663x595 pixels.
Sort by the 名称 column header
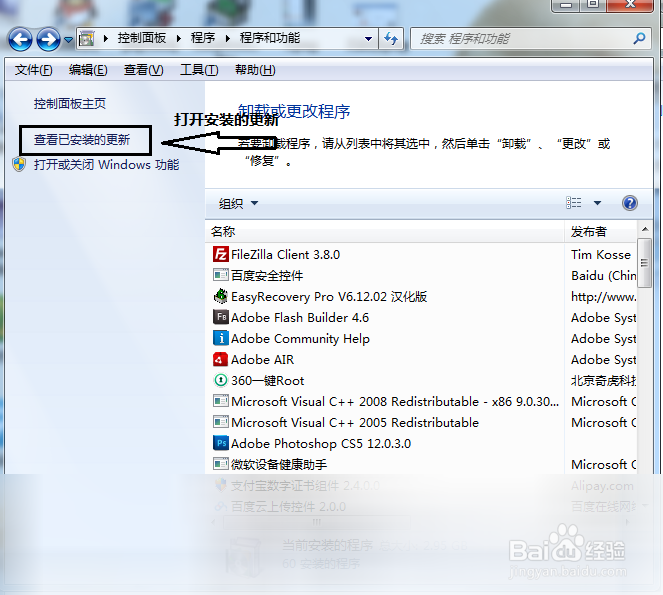pyautogui.click(x=385, y=232)
